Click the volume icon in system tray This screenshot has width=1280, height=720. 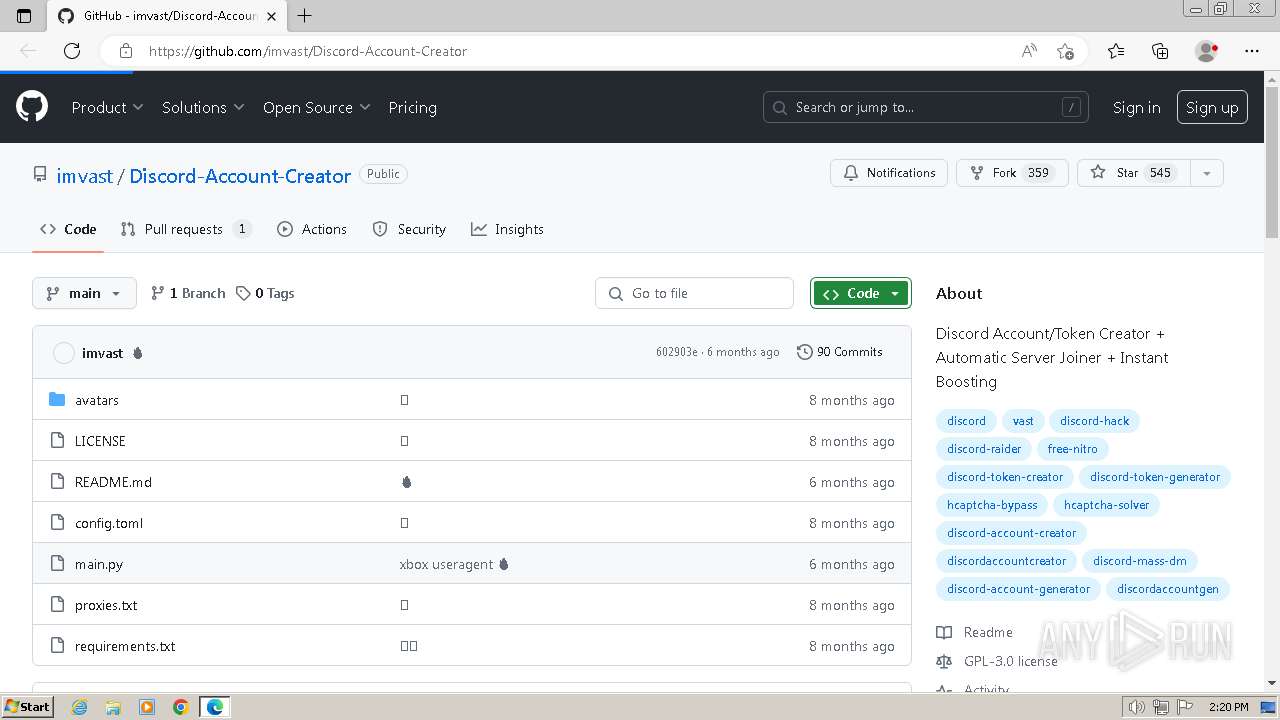[1136, 707]
